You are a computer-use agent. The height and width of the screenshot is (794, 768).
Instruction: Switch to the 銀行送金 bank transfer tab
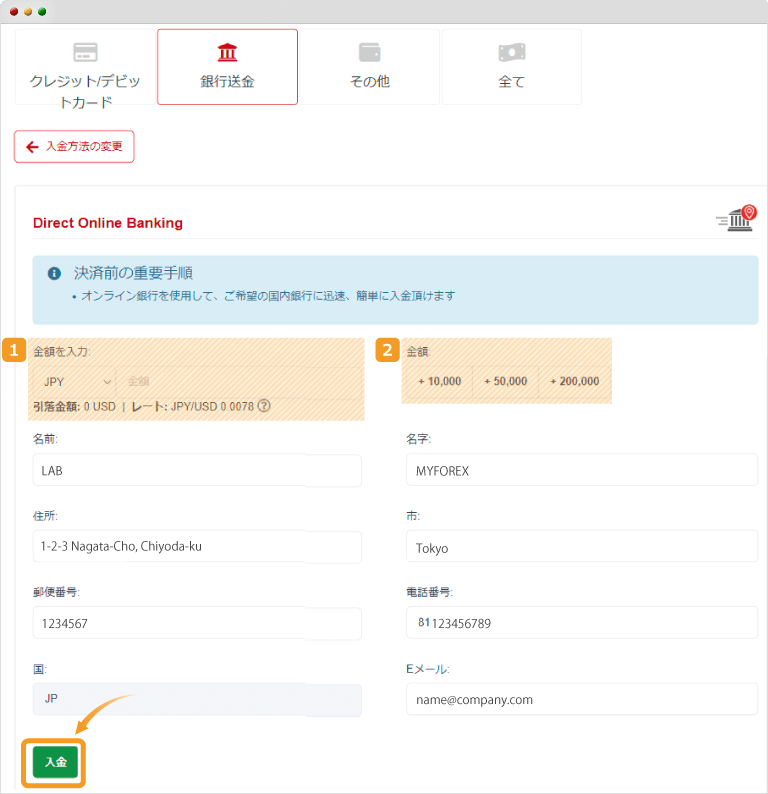(227, 67)
